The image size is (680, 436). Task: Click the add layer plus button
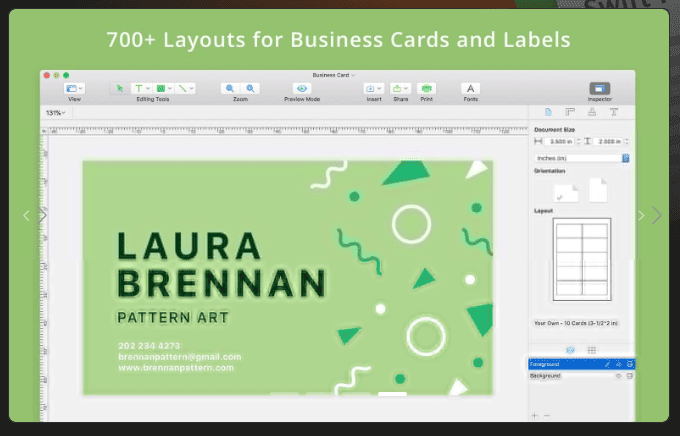535,416
